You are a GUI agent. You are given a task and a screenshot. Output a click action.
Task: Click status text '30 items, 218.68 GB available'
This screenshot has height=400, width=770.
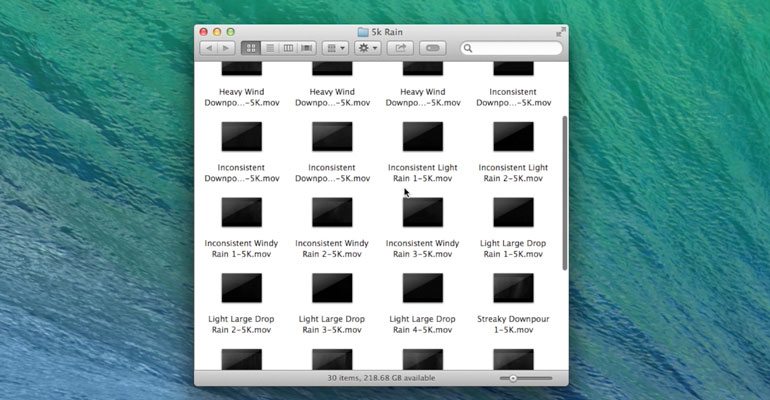381,378
